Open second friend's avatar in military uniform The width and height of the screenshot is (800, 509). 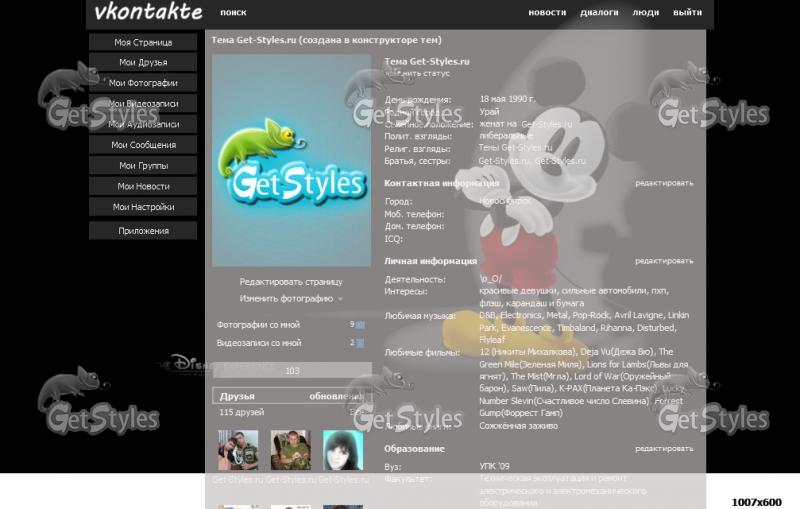[291, 450]
